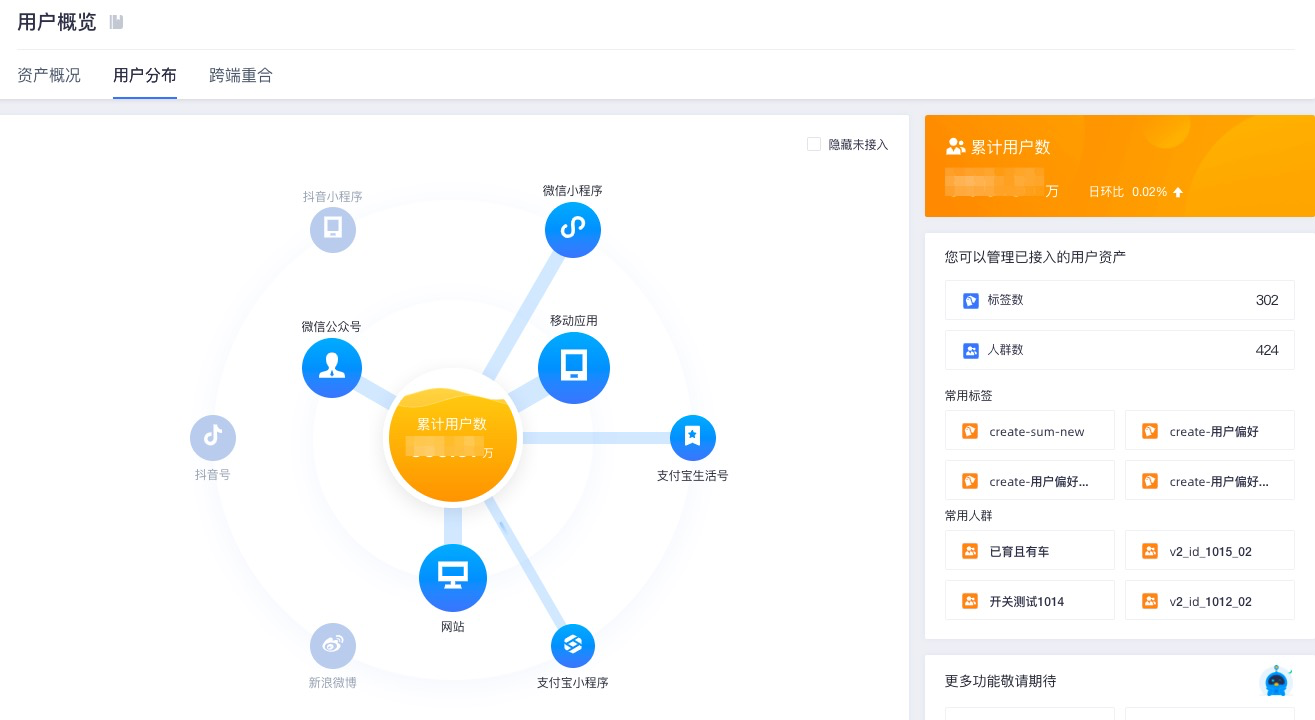Click the 更多功能敬请期待 heading
This screenshot has height=720, width=1315.
click(1001, 681)
